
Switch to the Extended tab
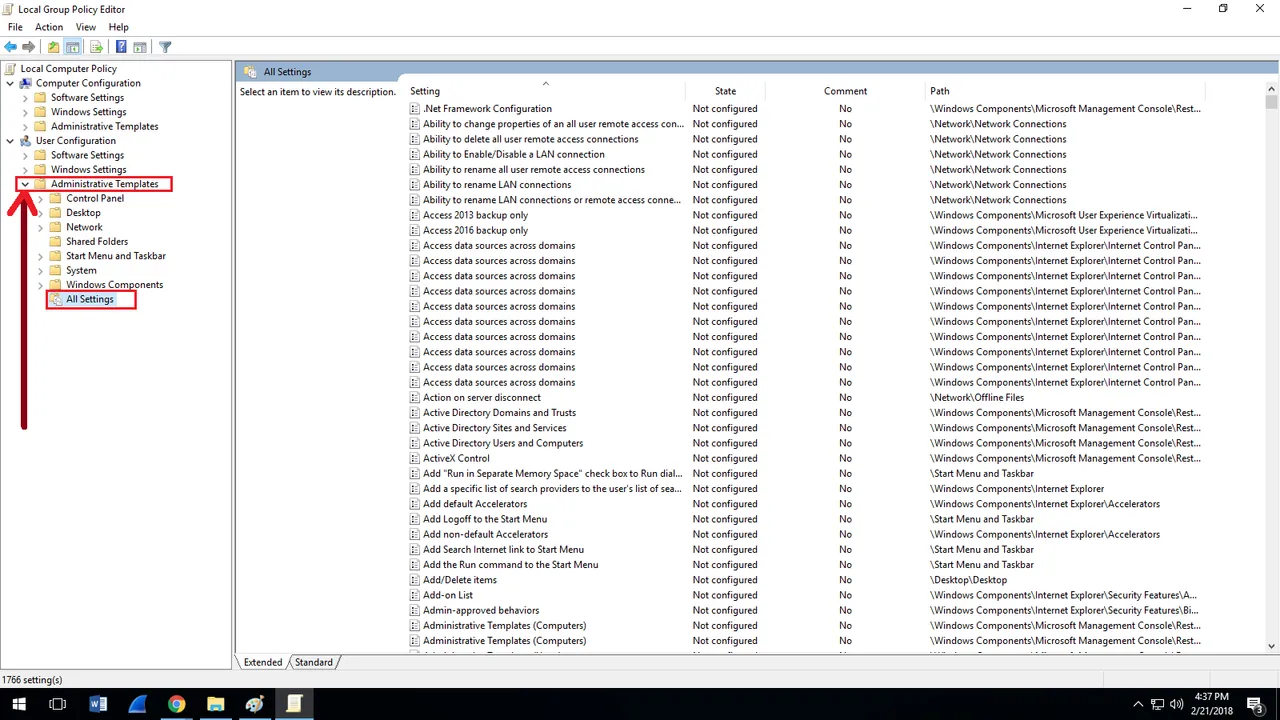tap(263, 662)
